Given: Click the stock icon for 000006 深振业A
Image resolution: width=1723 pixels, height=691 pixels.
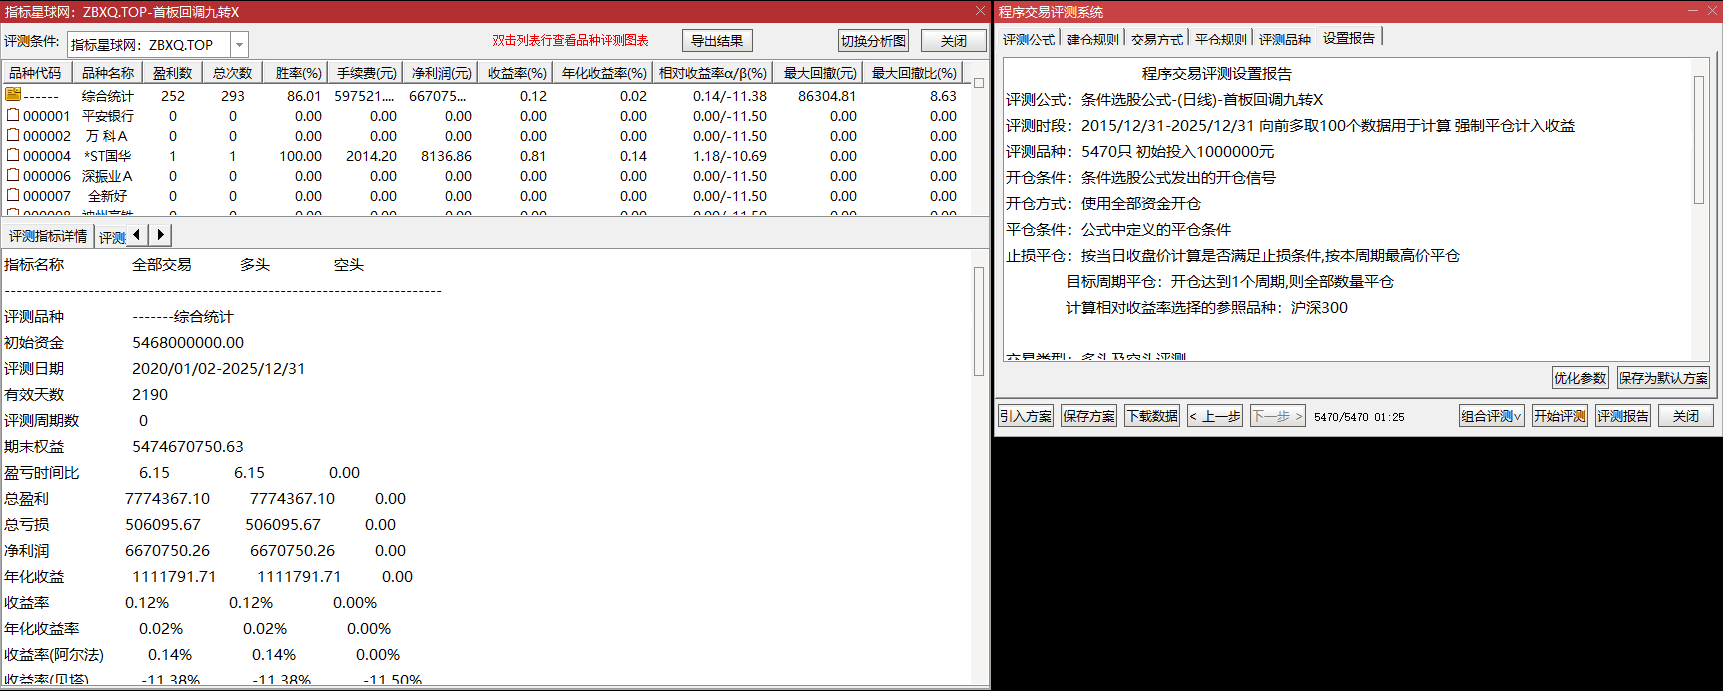Looking at the screenshot, I should 13,175.
